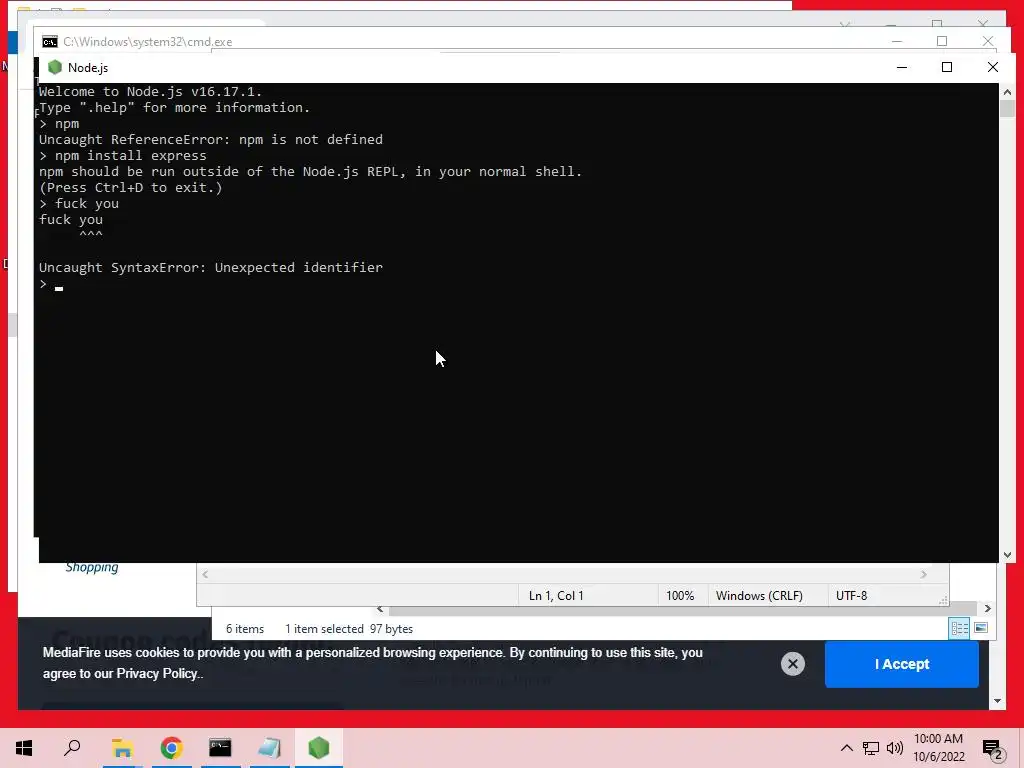Click File Explorer scroll left arrow
This screenshot has height=768, width=1024.
coord(380,609)
